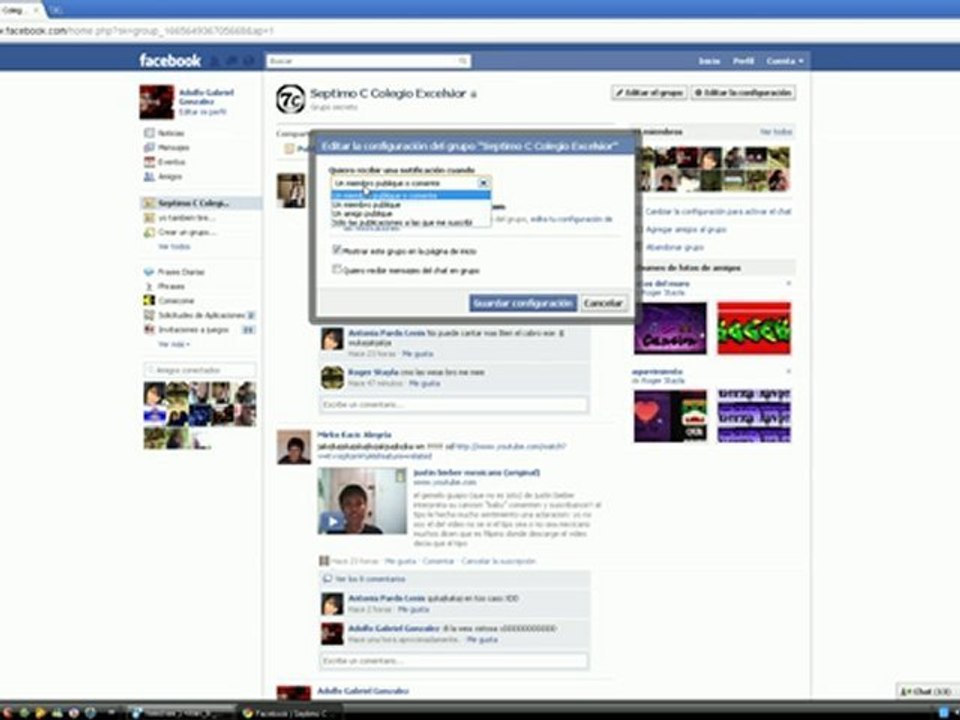960x720 pixels.
Task: Expand 'Ver más' in left sidebar
Action: pyautogui.click(x=174, y=345)
